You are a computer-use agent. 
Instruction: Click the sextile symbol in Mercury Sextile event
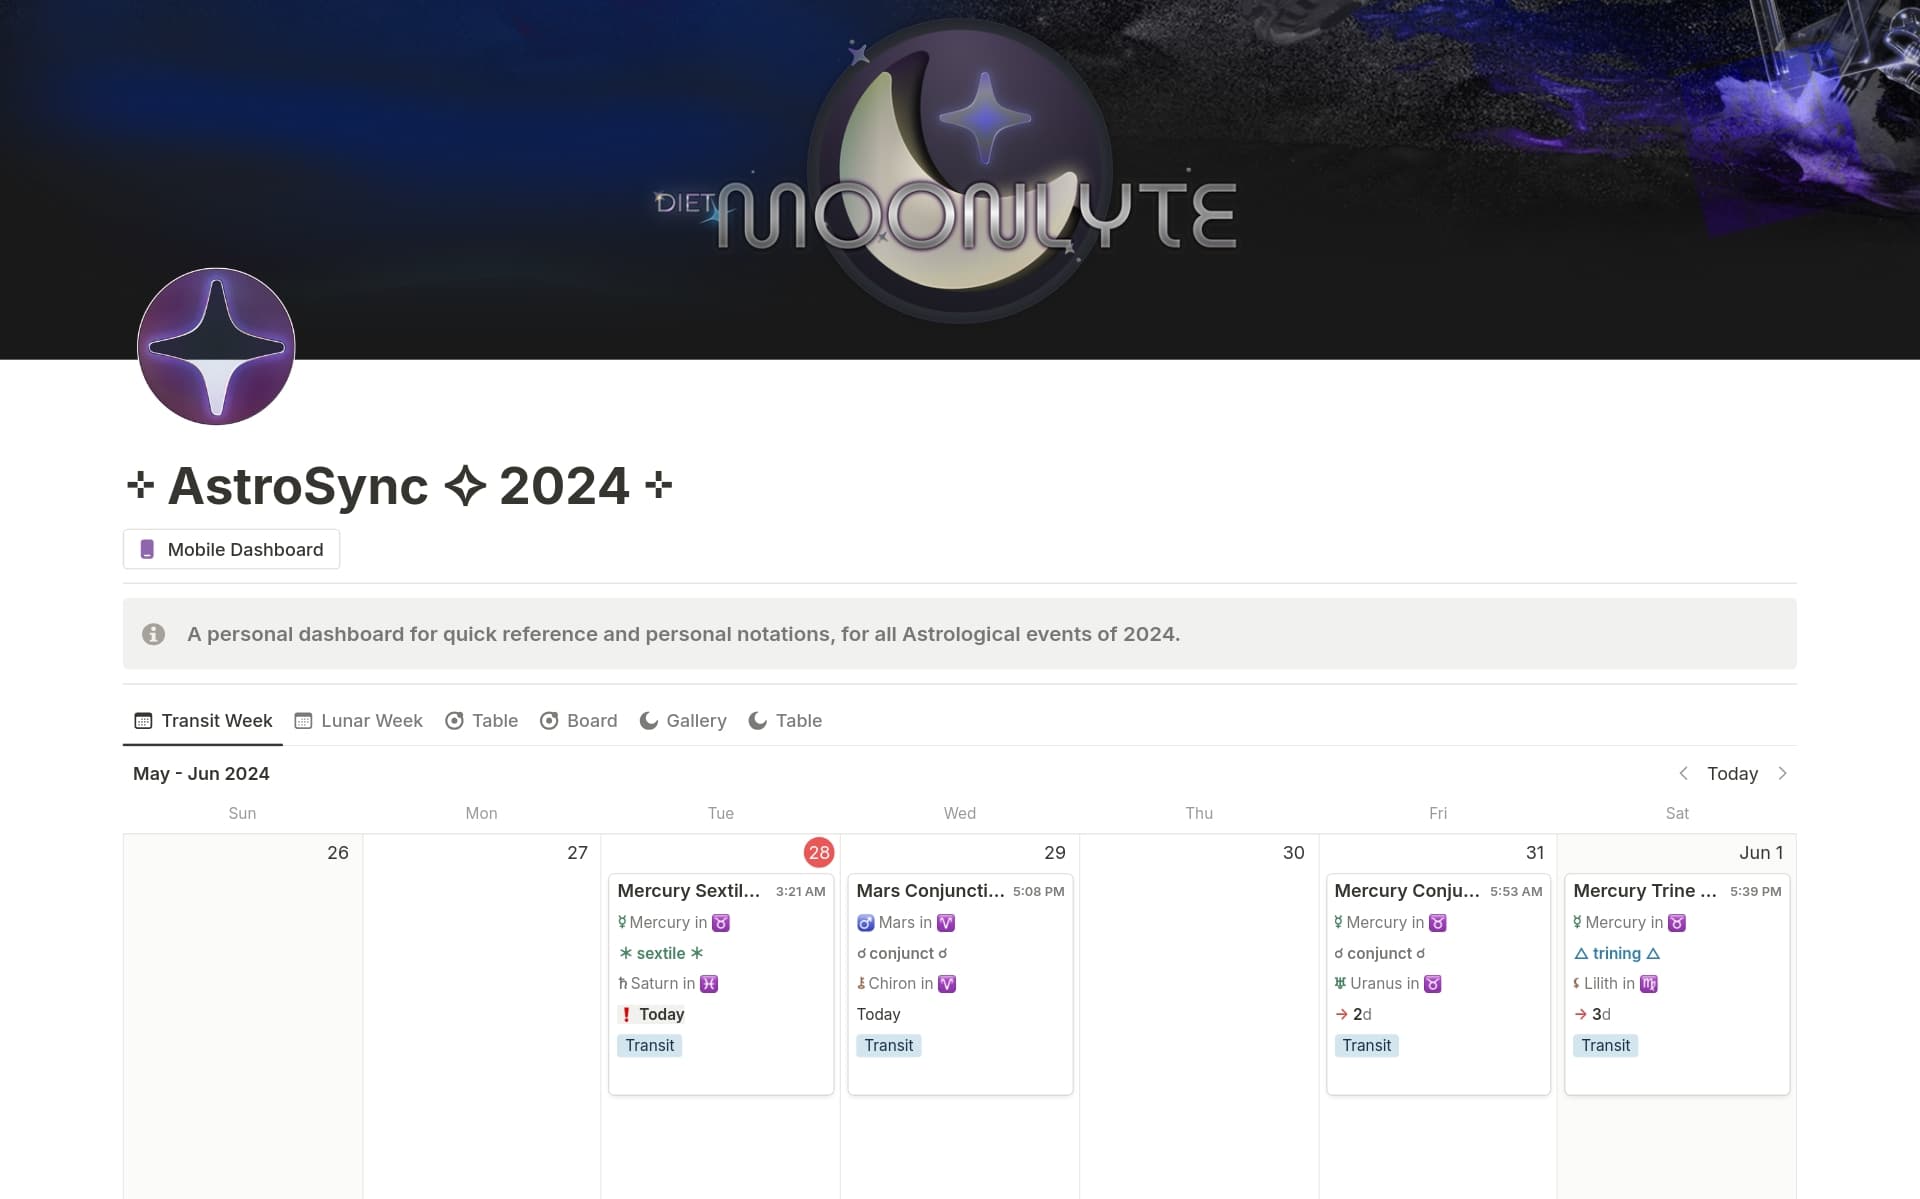tap(625, 953)
